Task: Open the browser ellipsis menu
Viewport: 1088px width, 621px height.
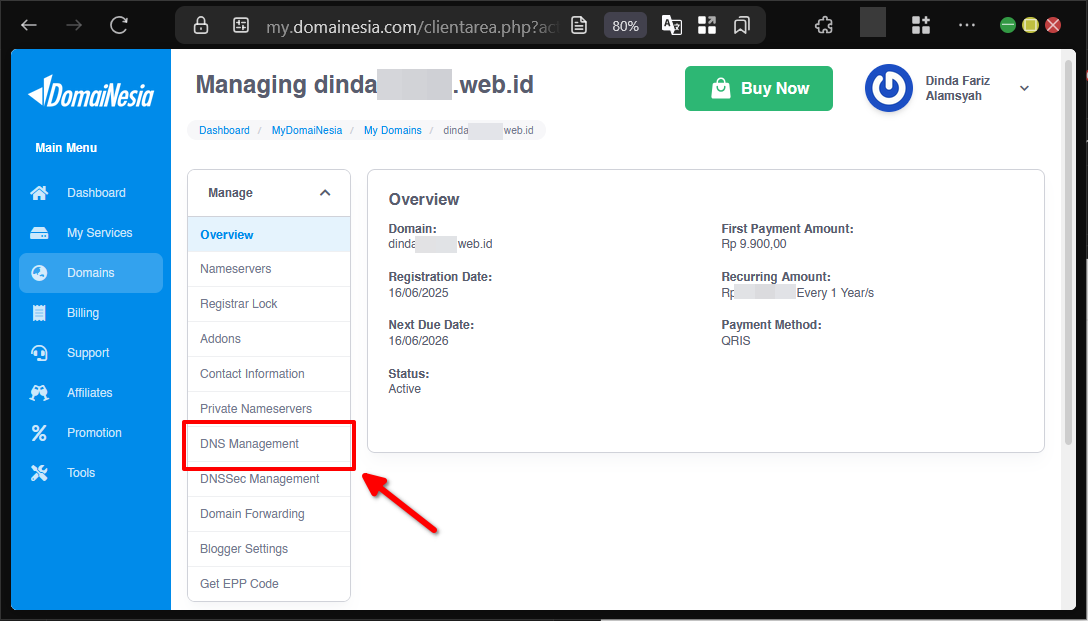Action: (966, 25)
